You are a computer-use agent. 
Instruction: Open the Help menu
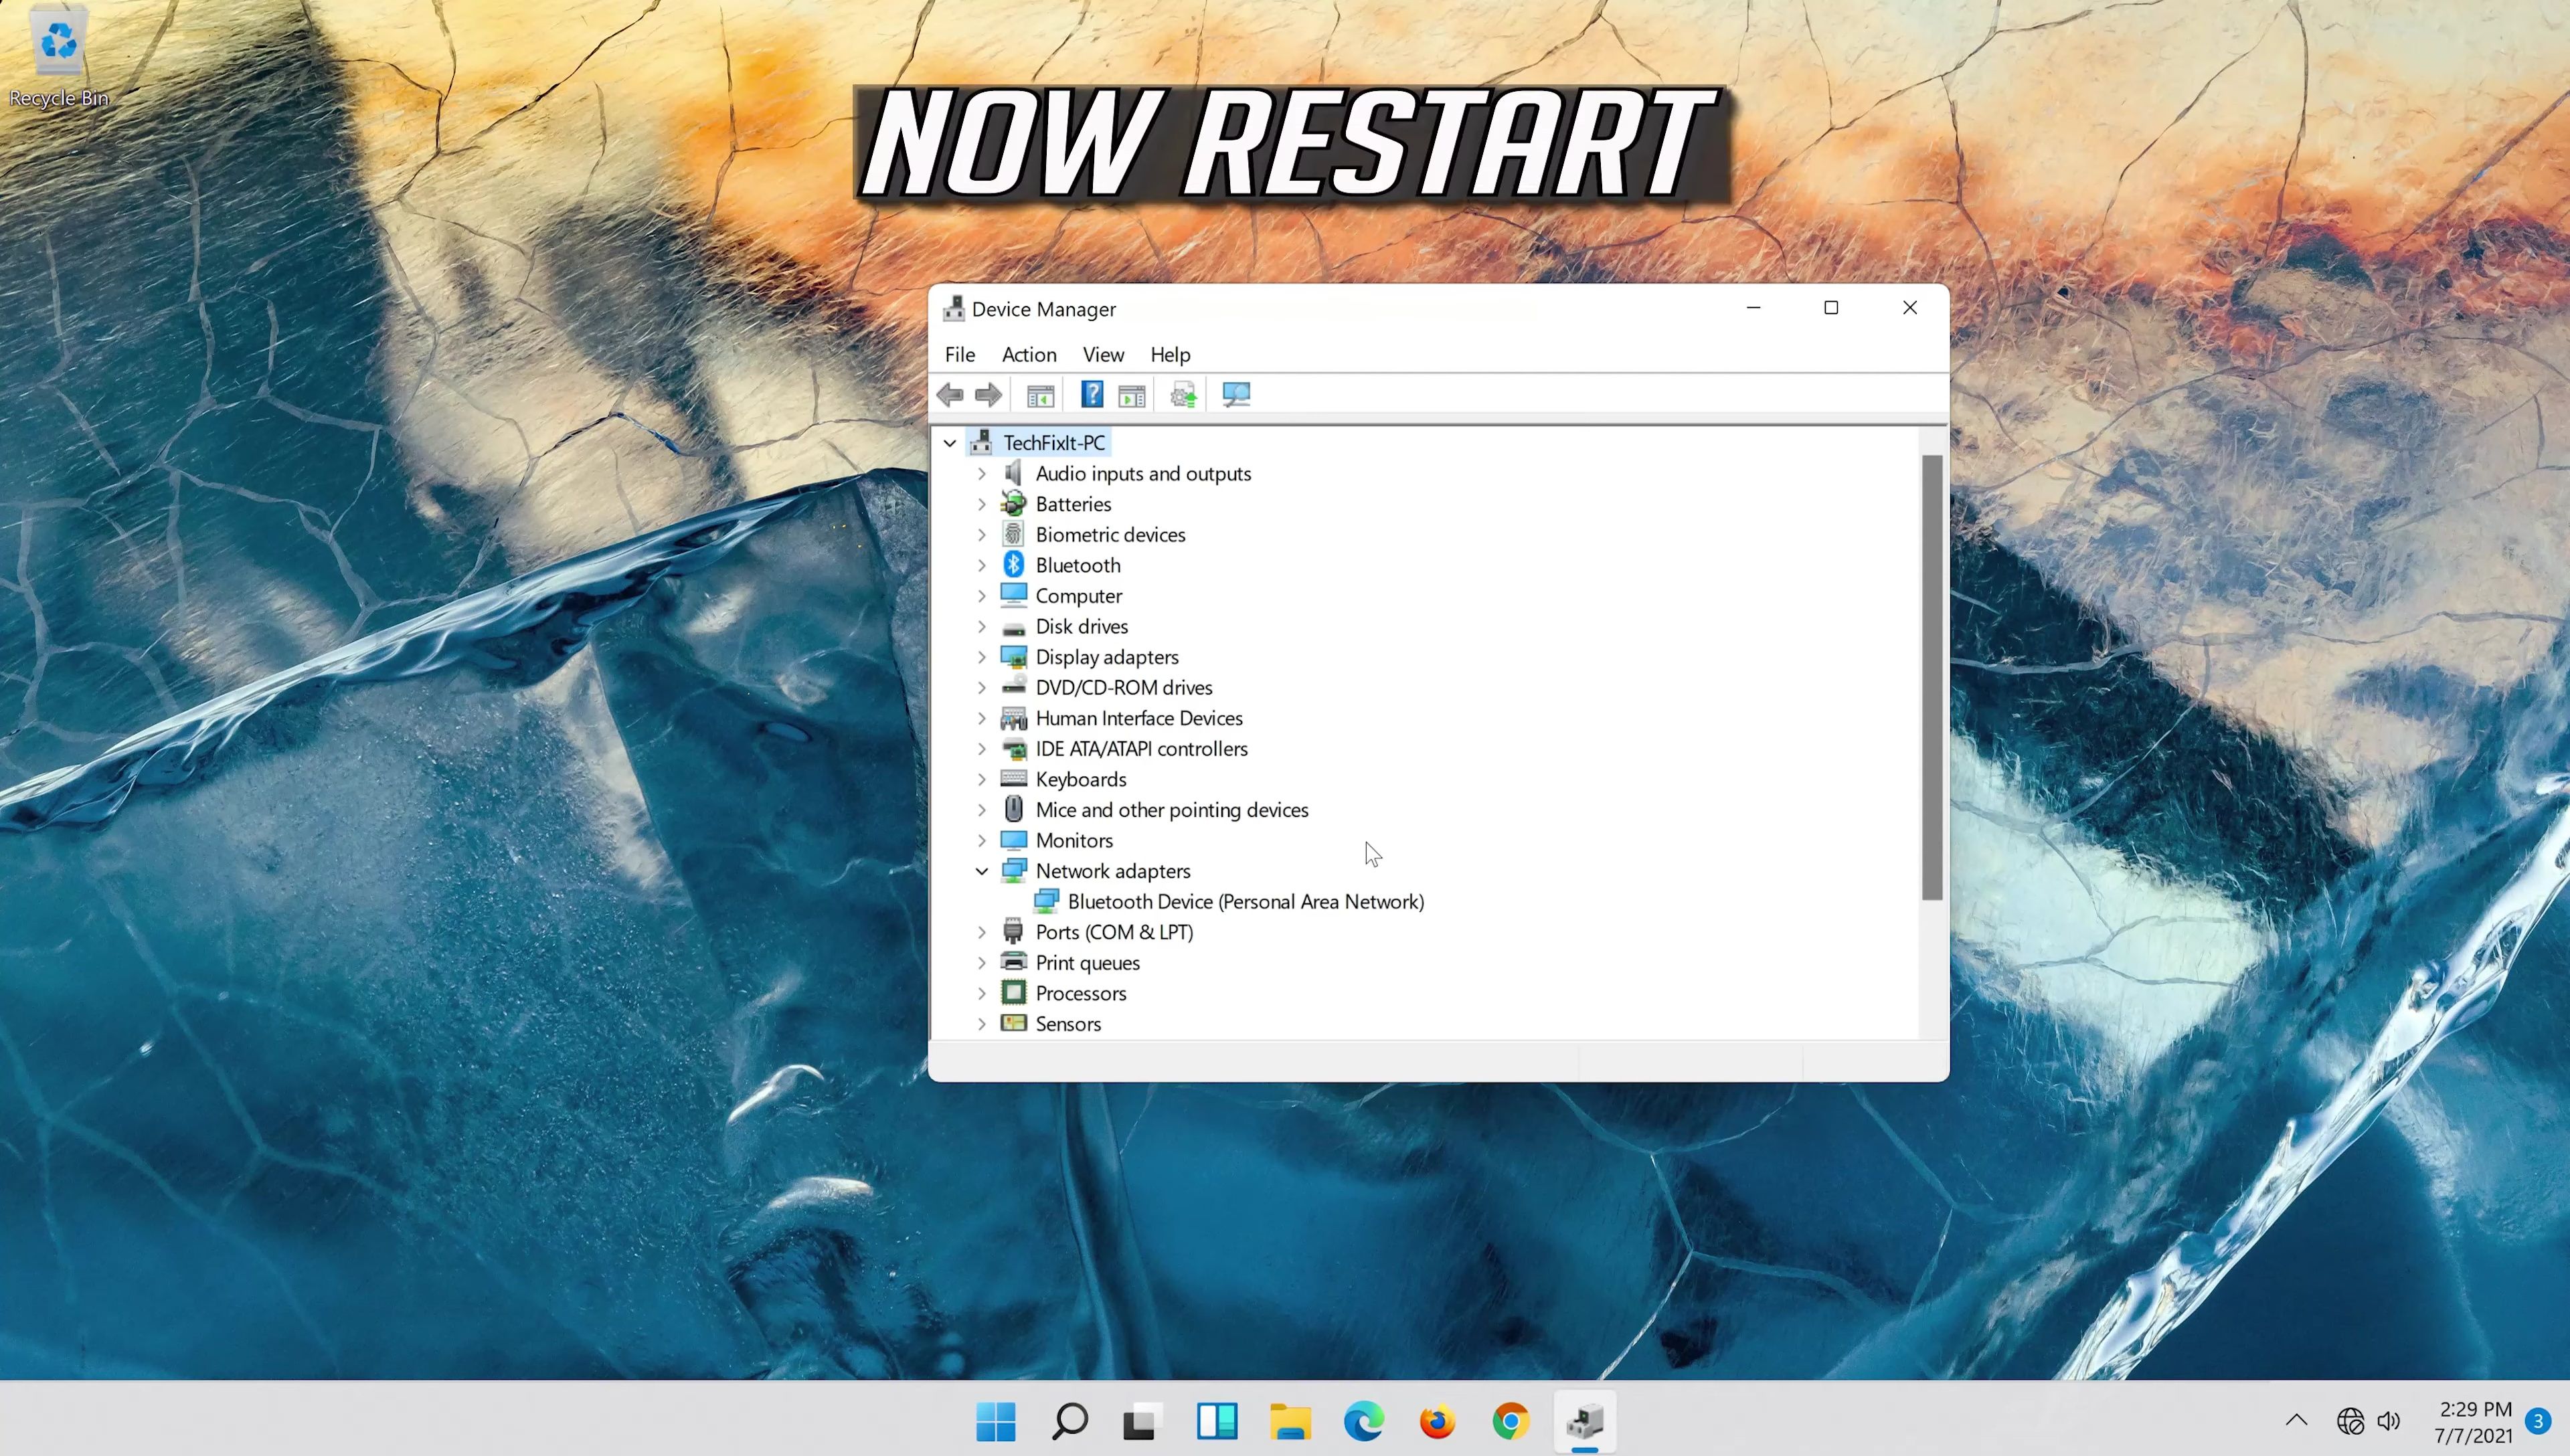pos(1170,354)
